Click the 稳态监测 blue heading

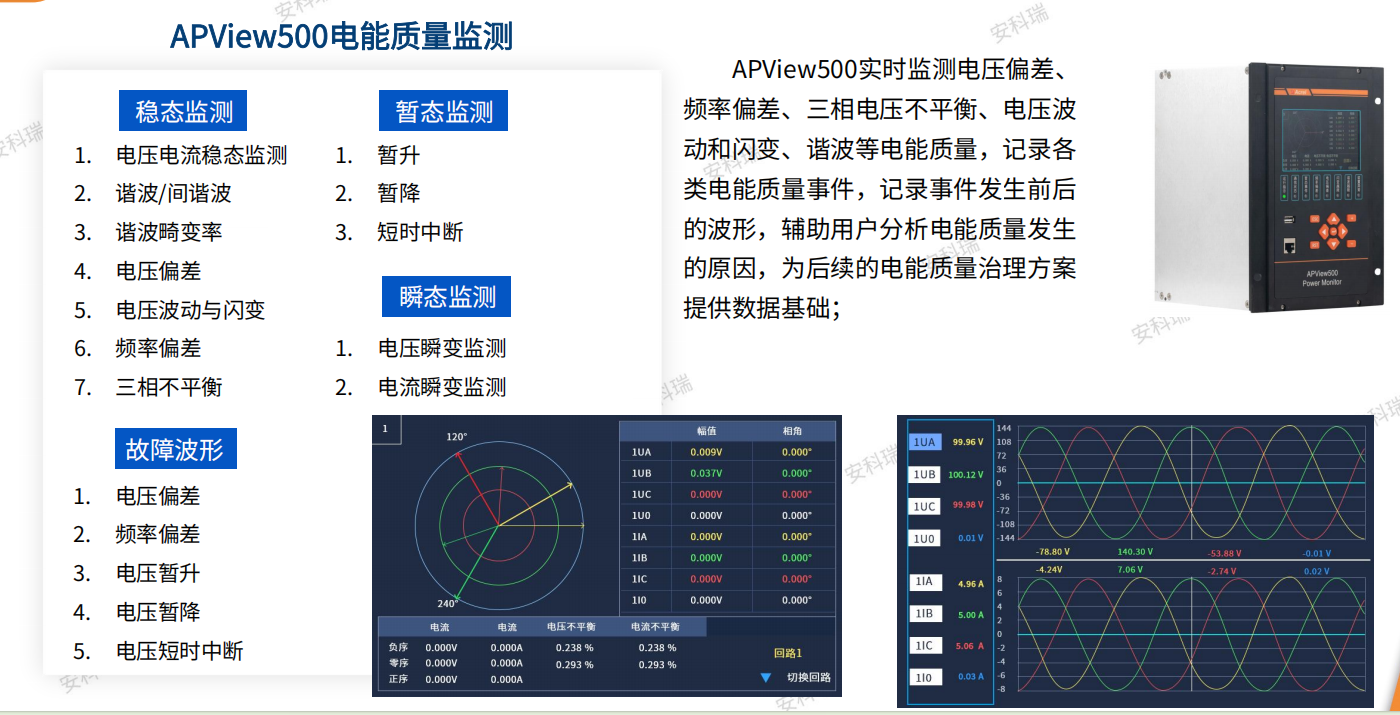[x=183, y=110]
